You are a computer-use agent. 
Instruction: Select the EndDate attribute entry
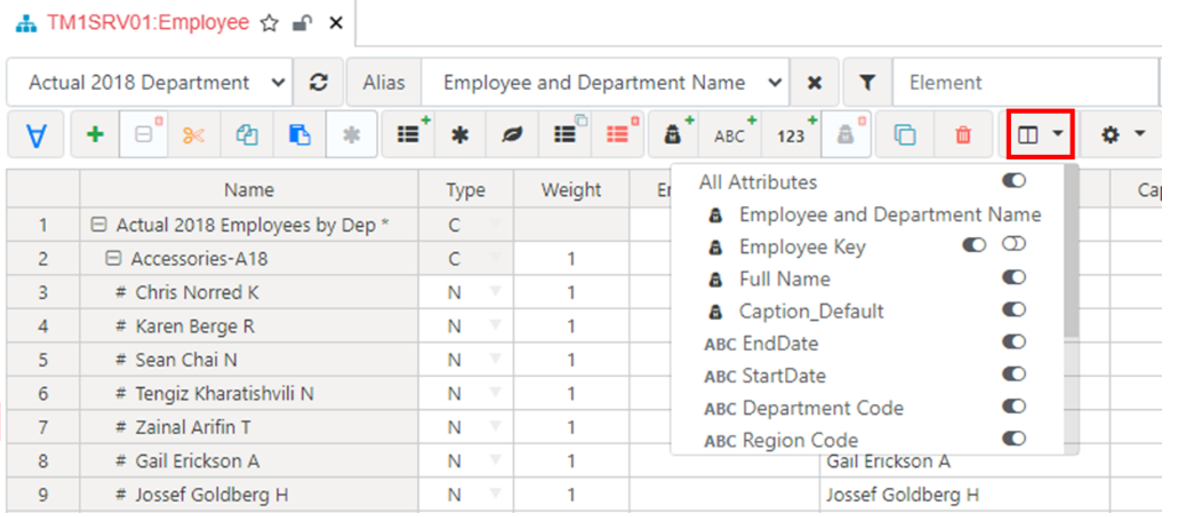(x=780, y=343)
